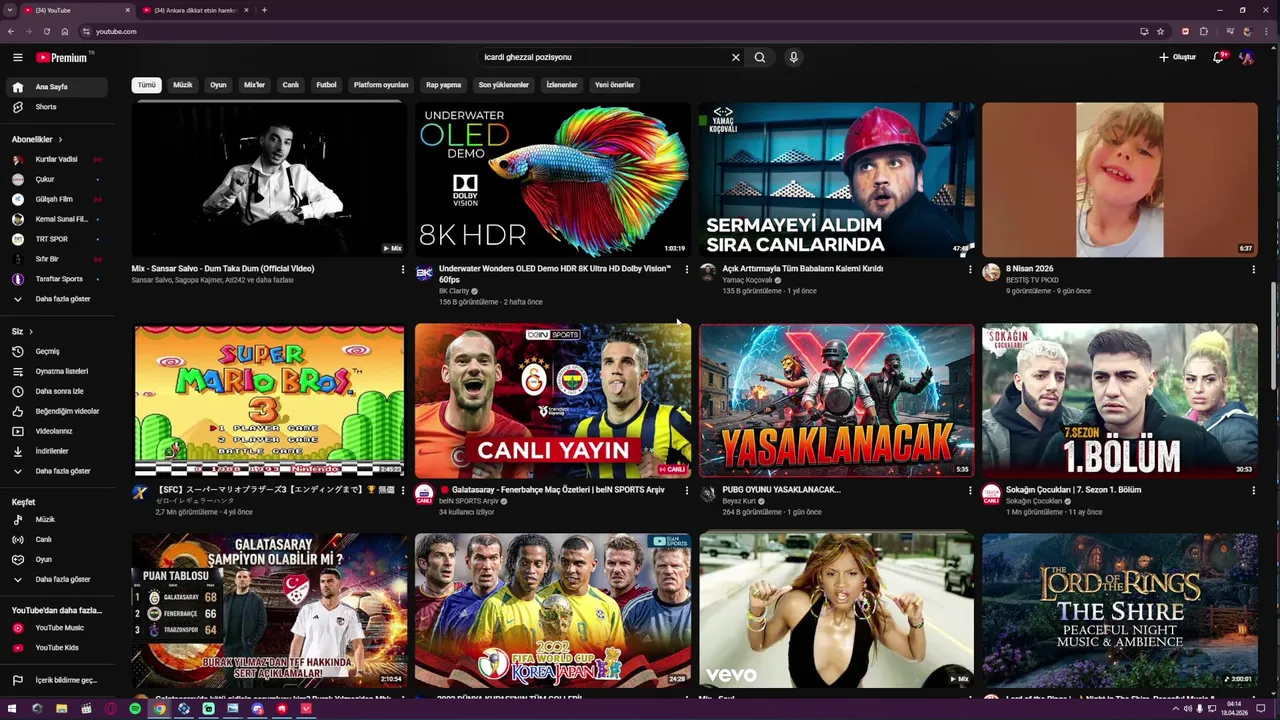The width and height of the screenshot is (1280, 720).
Task: Open options for Açık Artırmayla video
Action: point(970,269)
